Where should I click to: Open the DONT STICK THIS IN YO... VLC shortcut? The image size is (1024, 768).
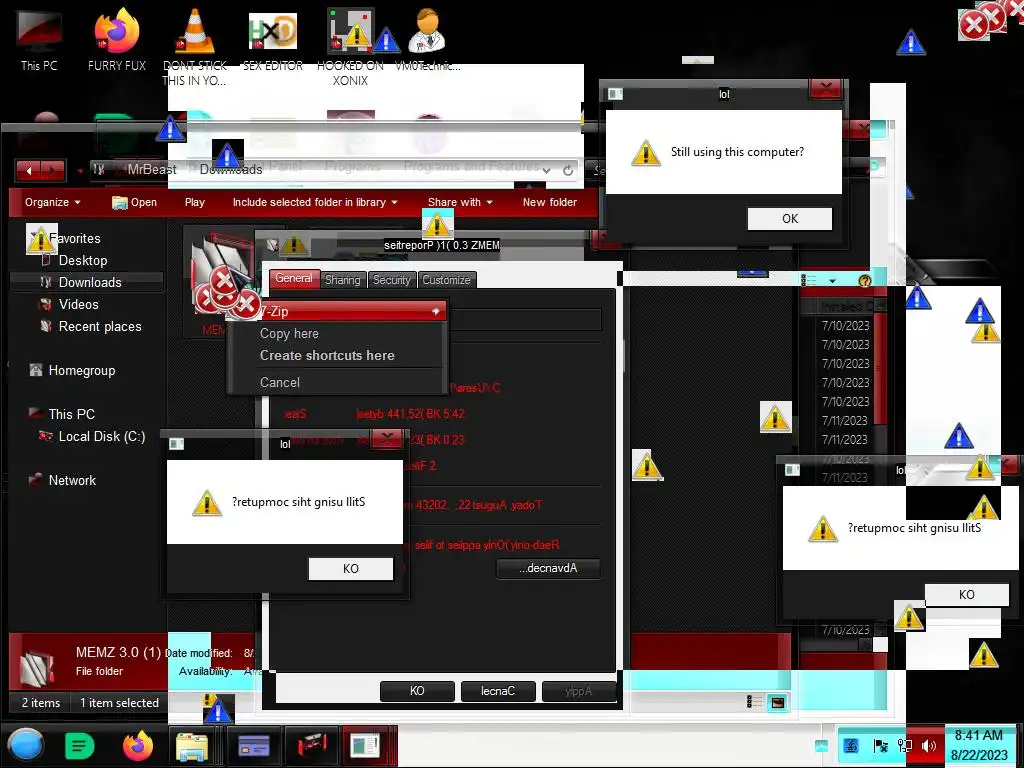pos(195,46)
